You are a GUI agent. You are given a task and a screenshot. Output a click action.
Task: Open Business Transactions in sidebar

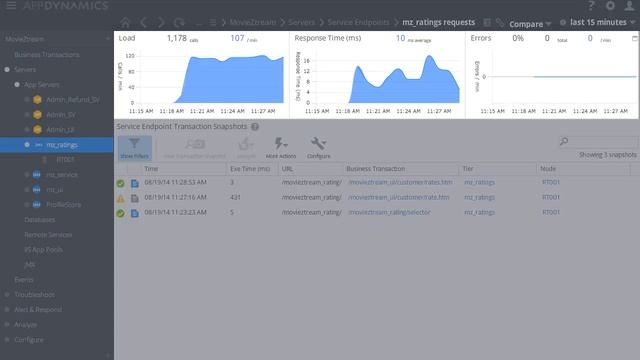click(47, 54)
